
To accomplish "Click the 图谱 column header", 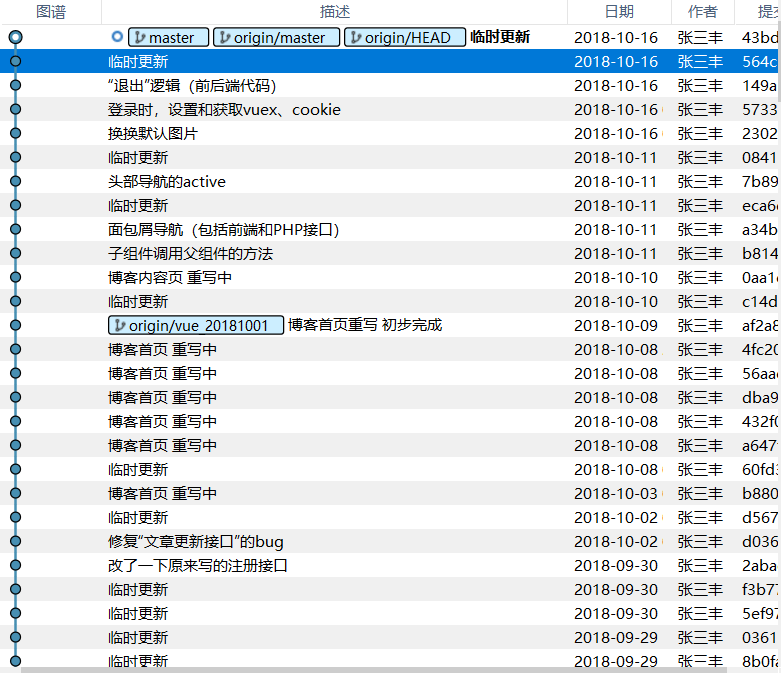I will click(x=50, y=11).
